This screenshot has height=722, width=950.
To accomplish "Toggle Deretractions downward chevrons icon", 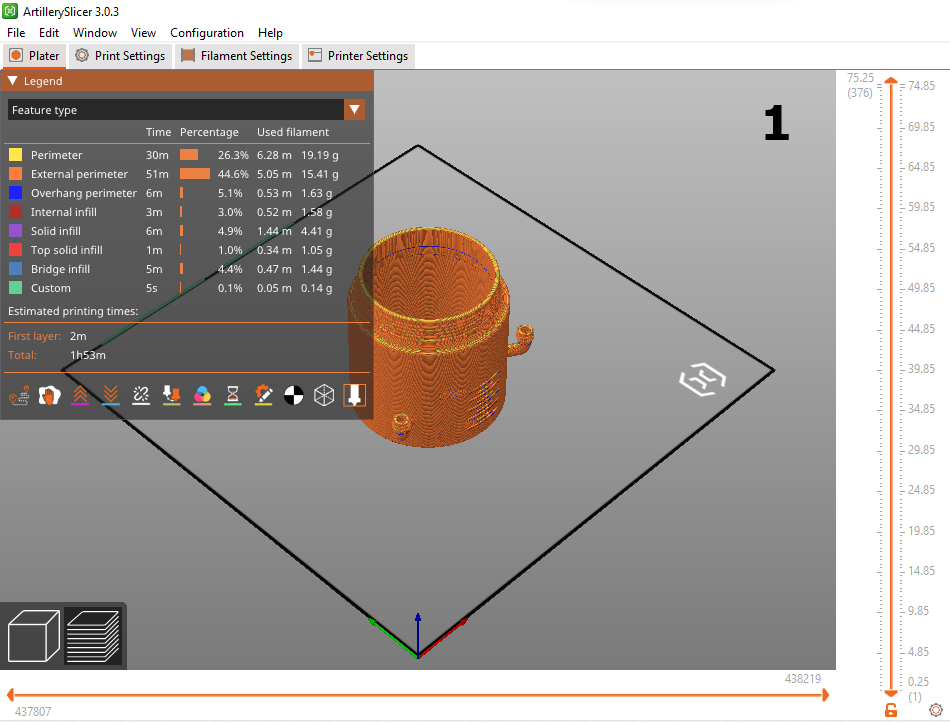I will coord(110,396).
